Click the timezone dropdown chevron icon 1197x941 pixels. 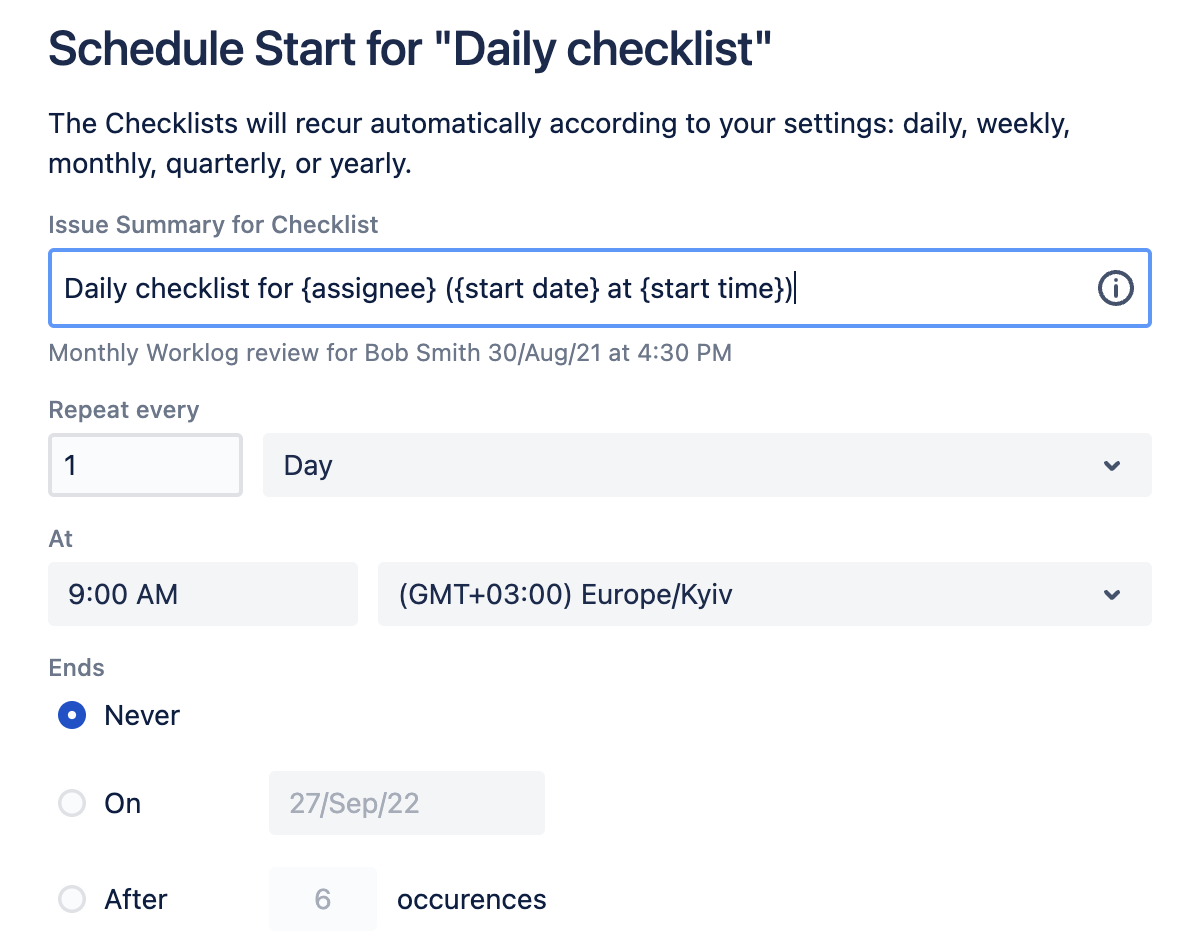[1110, 594]
